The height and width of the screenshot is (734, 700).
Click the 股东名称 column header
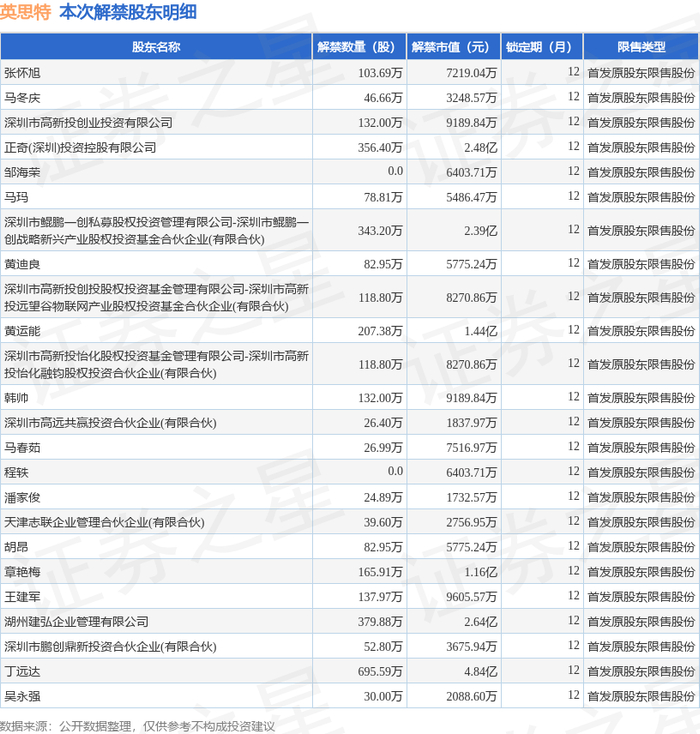[x=156, y=47]
